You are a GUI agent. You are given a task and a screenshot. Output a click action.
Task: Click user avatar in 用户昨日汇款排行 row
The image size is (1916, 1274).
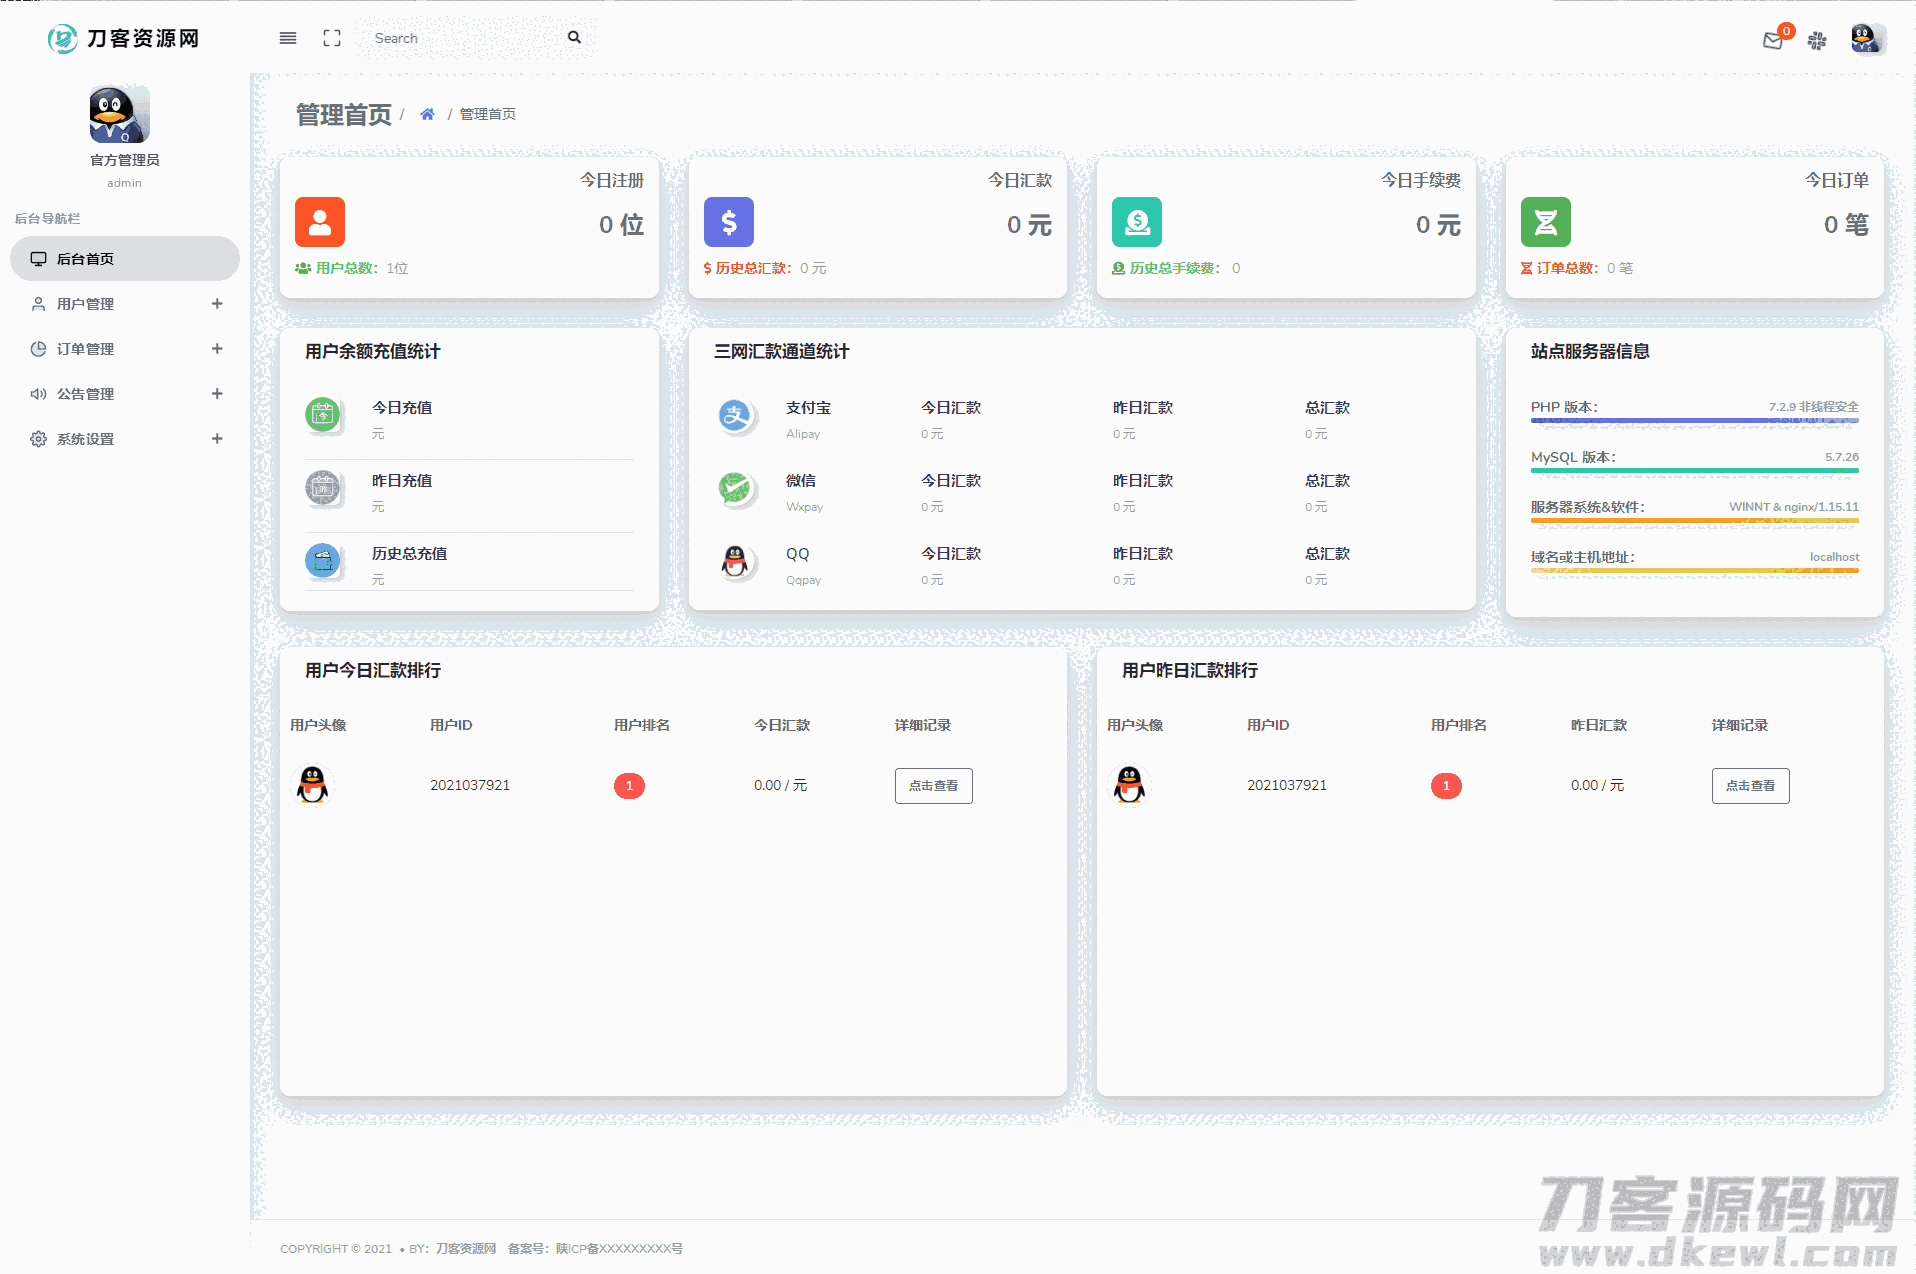[1130, 785]
